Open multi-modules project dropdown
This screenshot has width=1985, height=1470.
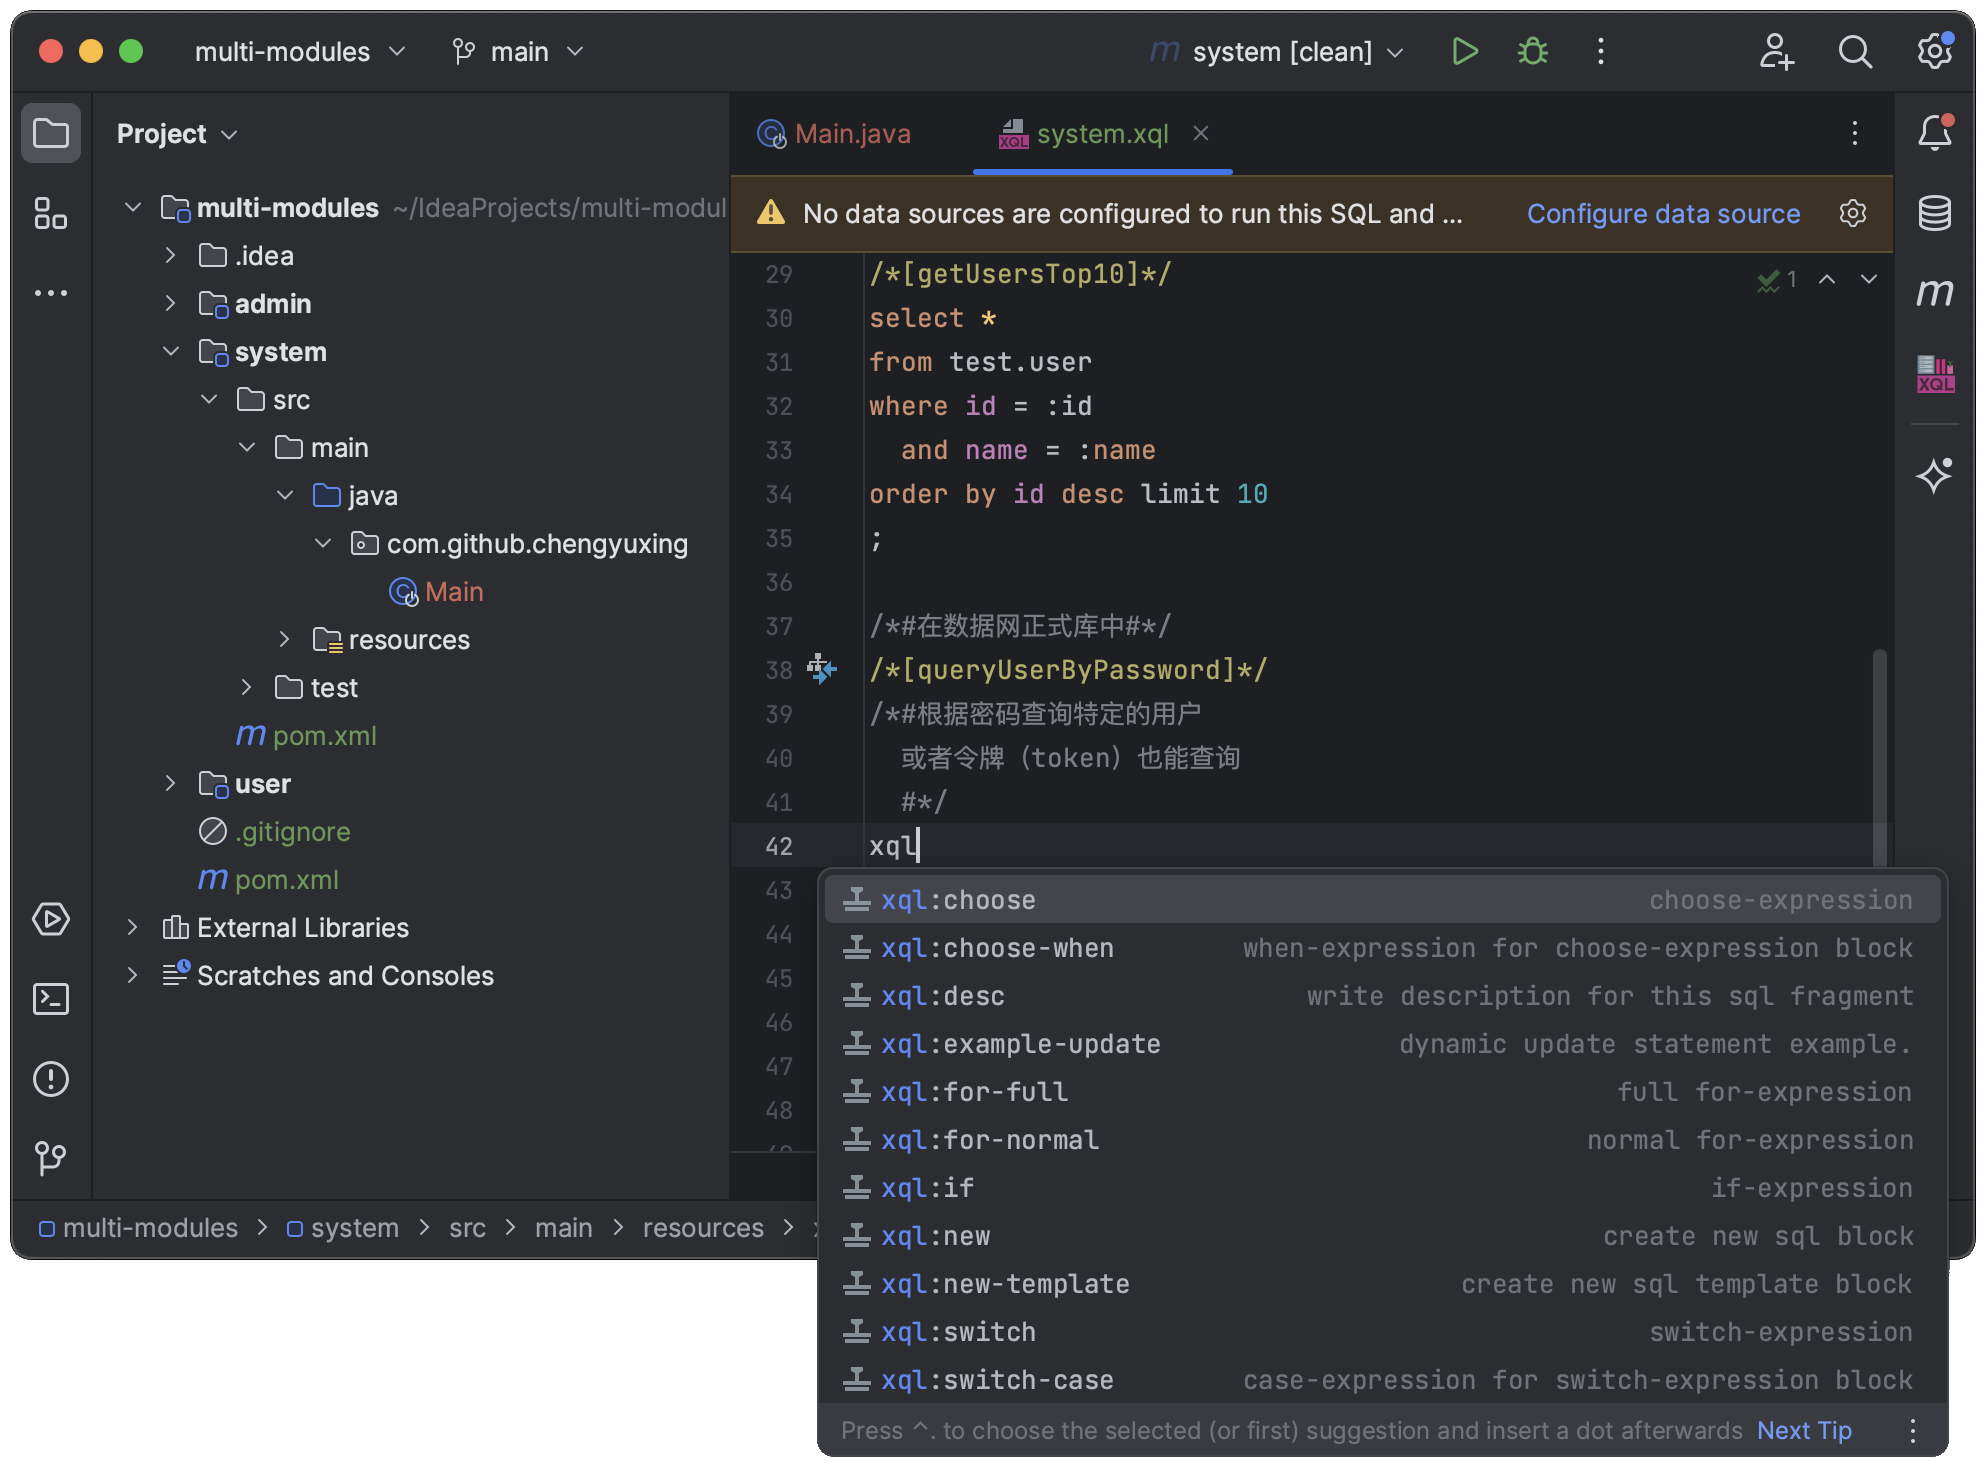point(300,51)
